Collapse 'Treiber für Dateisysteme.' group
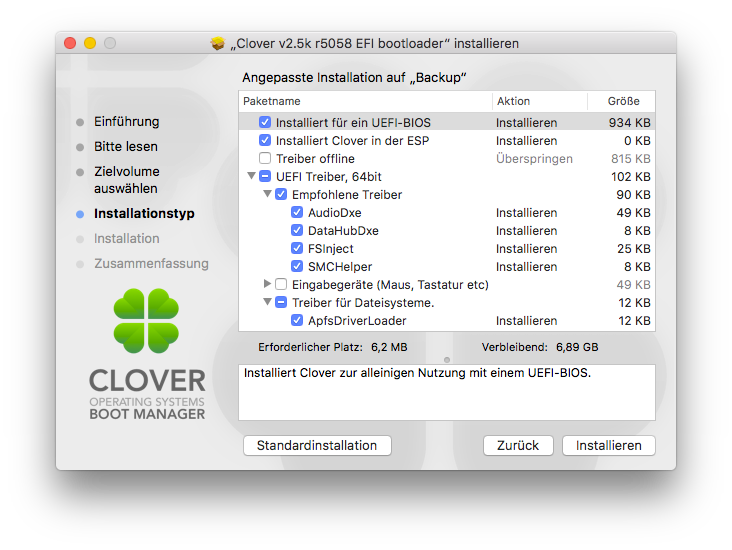 (267, 302)
